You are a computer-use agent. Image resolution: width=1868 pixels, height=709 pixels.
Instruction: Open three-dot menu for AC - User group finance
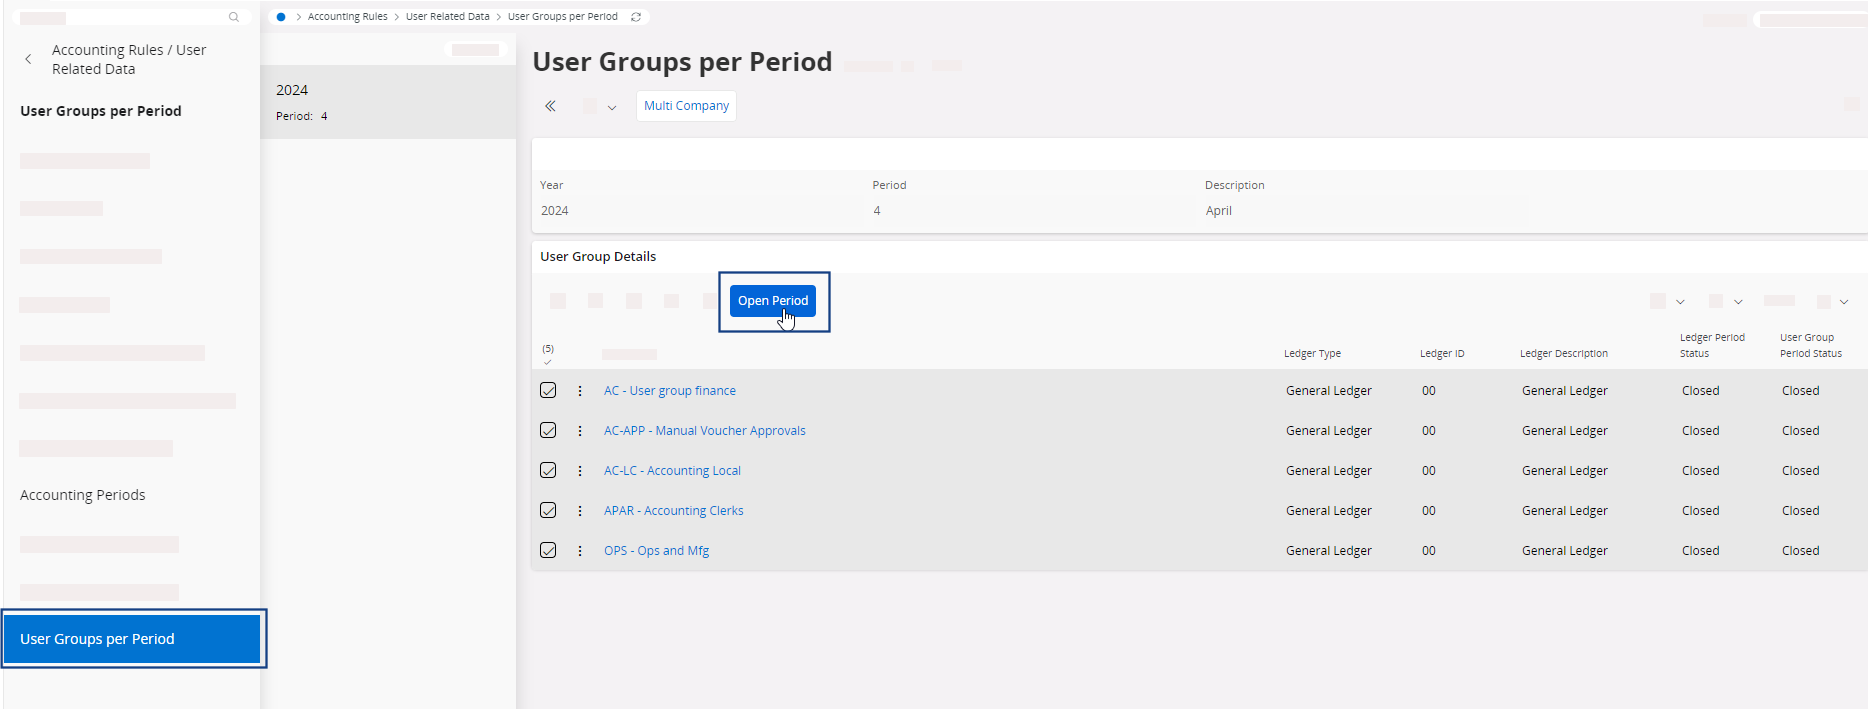580,391
